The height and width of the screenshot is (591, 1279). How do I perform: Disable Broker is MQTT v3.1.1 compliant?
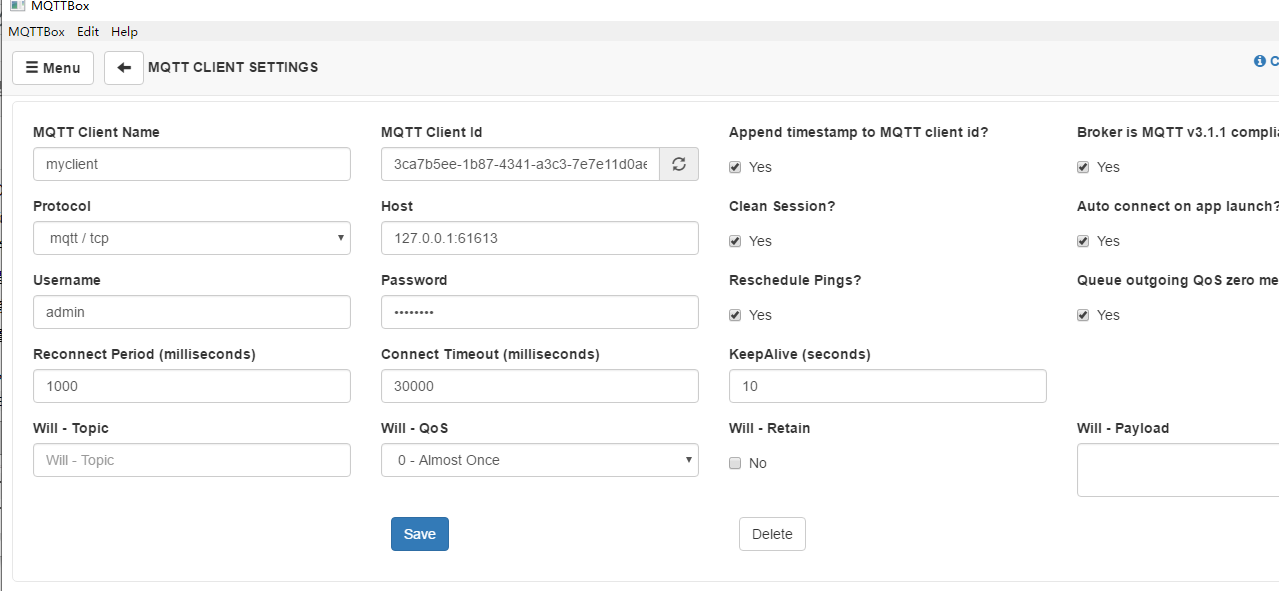(1083, 167)
